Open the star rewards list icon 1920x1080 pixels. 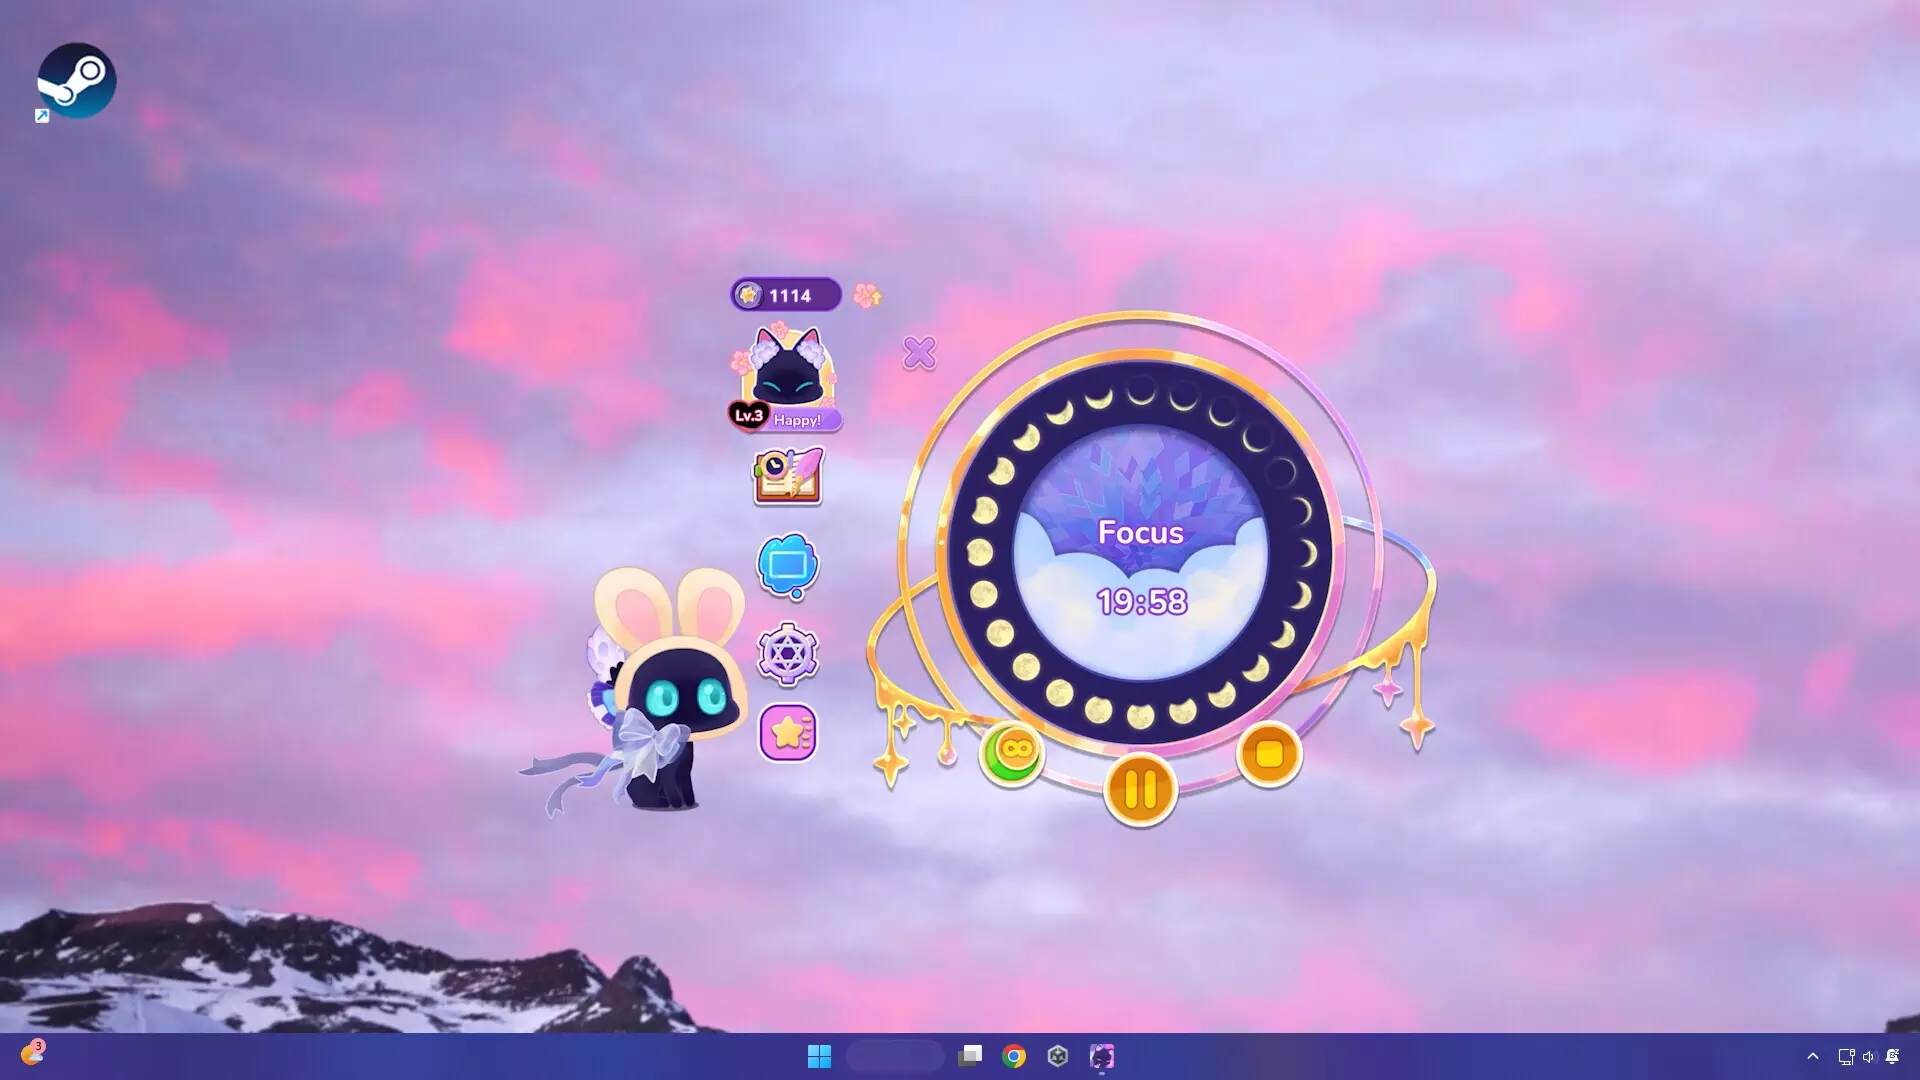pos(787,735)
